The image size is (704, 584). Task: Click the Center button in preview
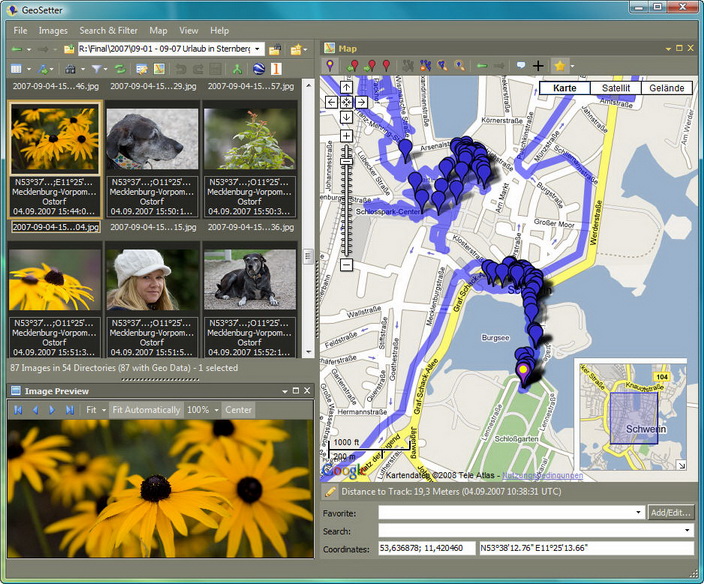(238, 410)
